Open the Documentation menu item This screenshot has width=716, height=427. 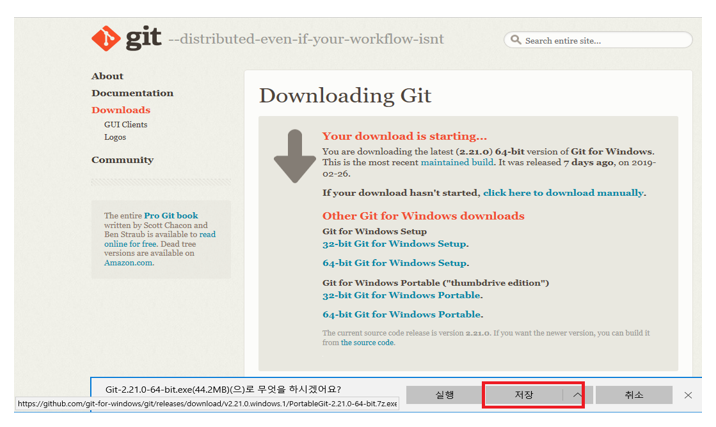pos(132,93)
